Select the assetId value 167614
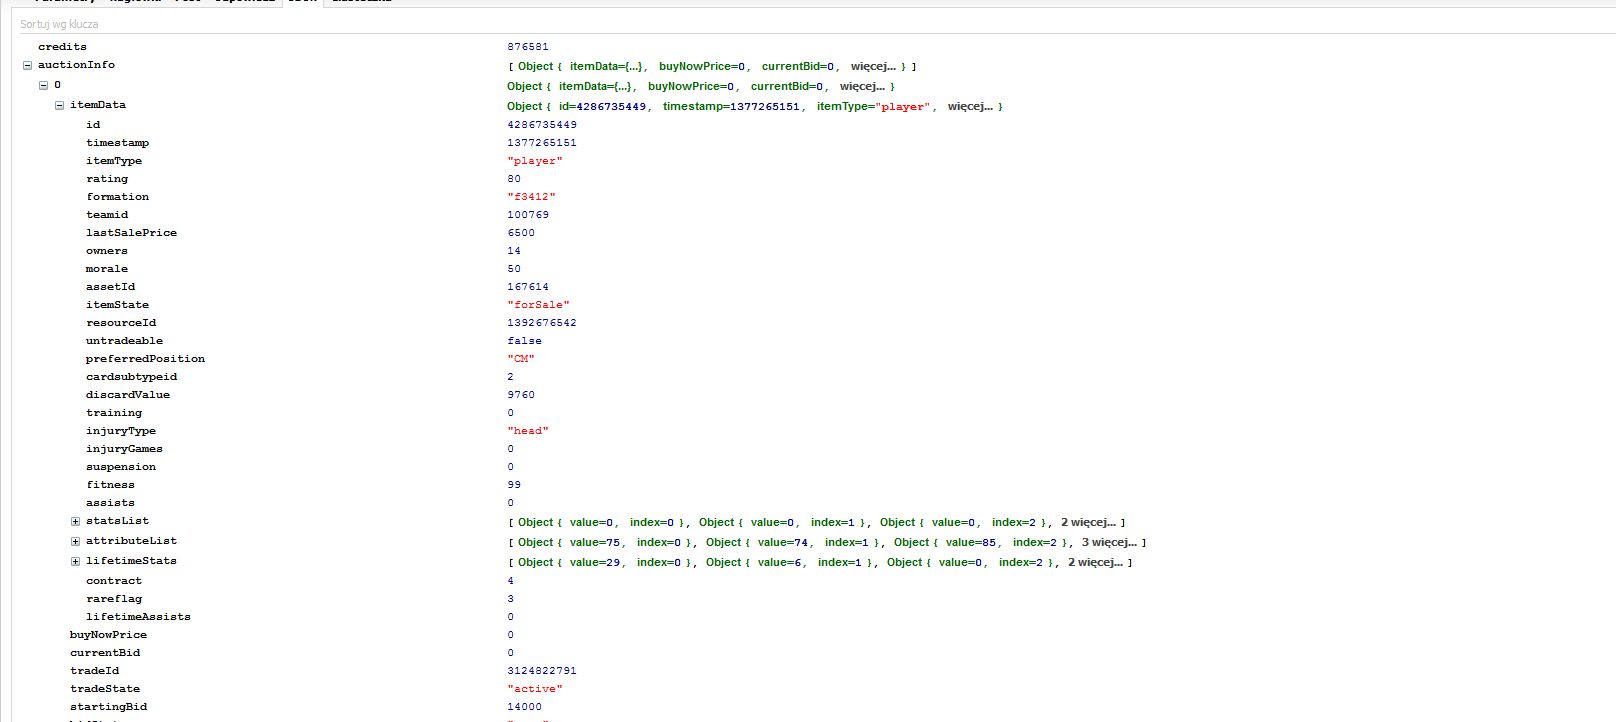Image resolution: width=1616 pixels, height=722 pixels. [x=528, y=287]
